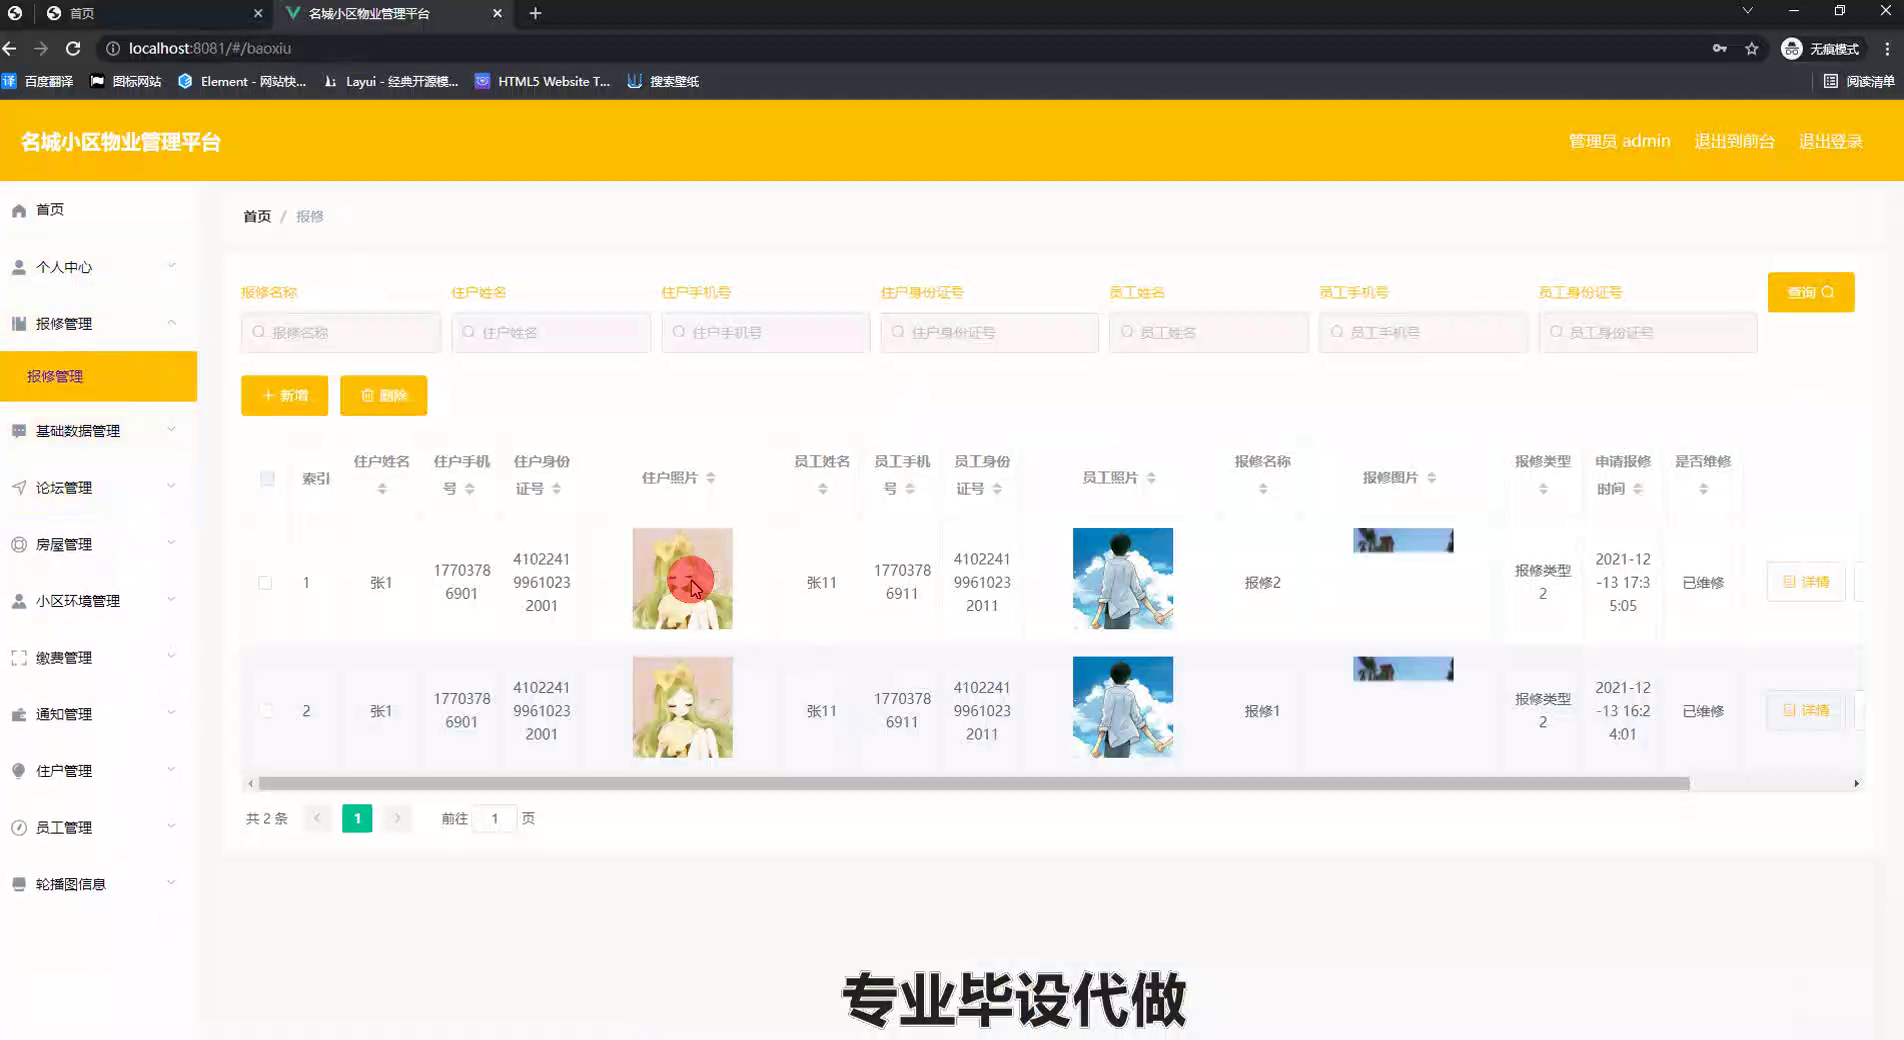Click 退出到前台 in the header
This screenshot has height=1040, width=1904.
[1734, 141]
